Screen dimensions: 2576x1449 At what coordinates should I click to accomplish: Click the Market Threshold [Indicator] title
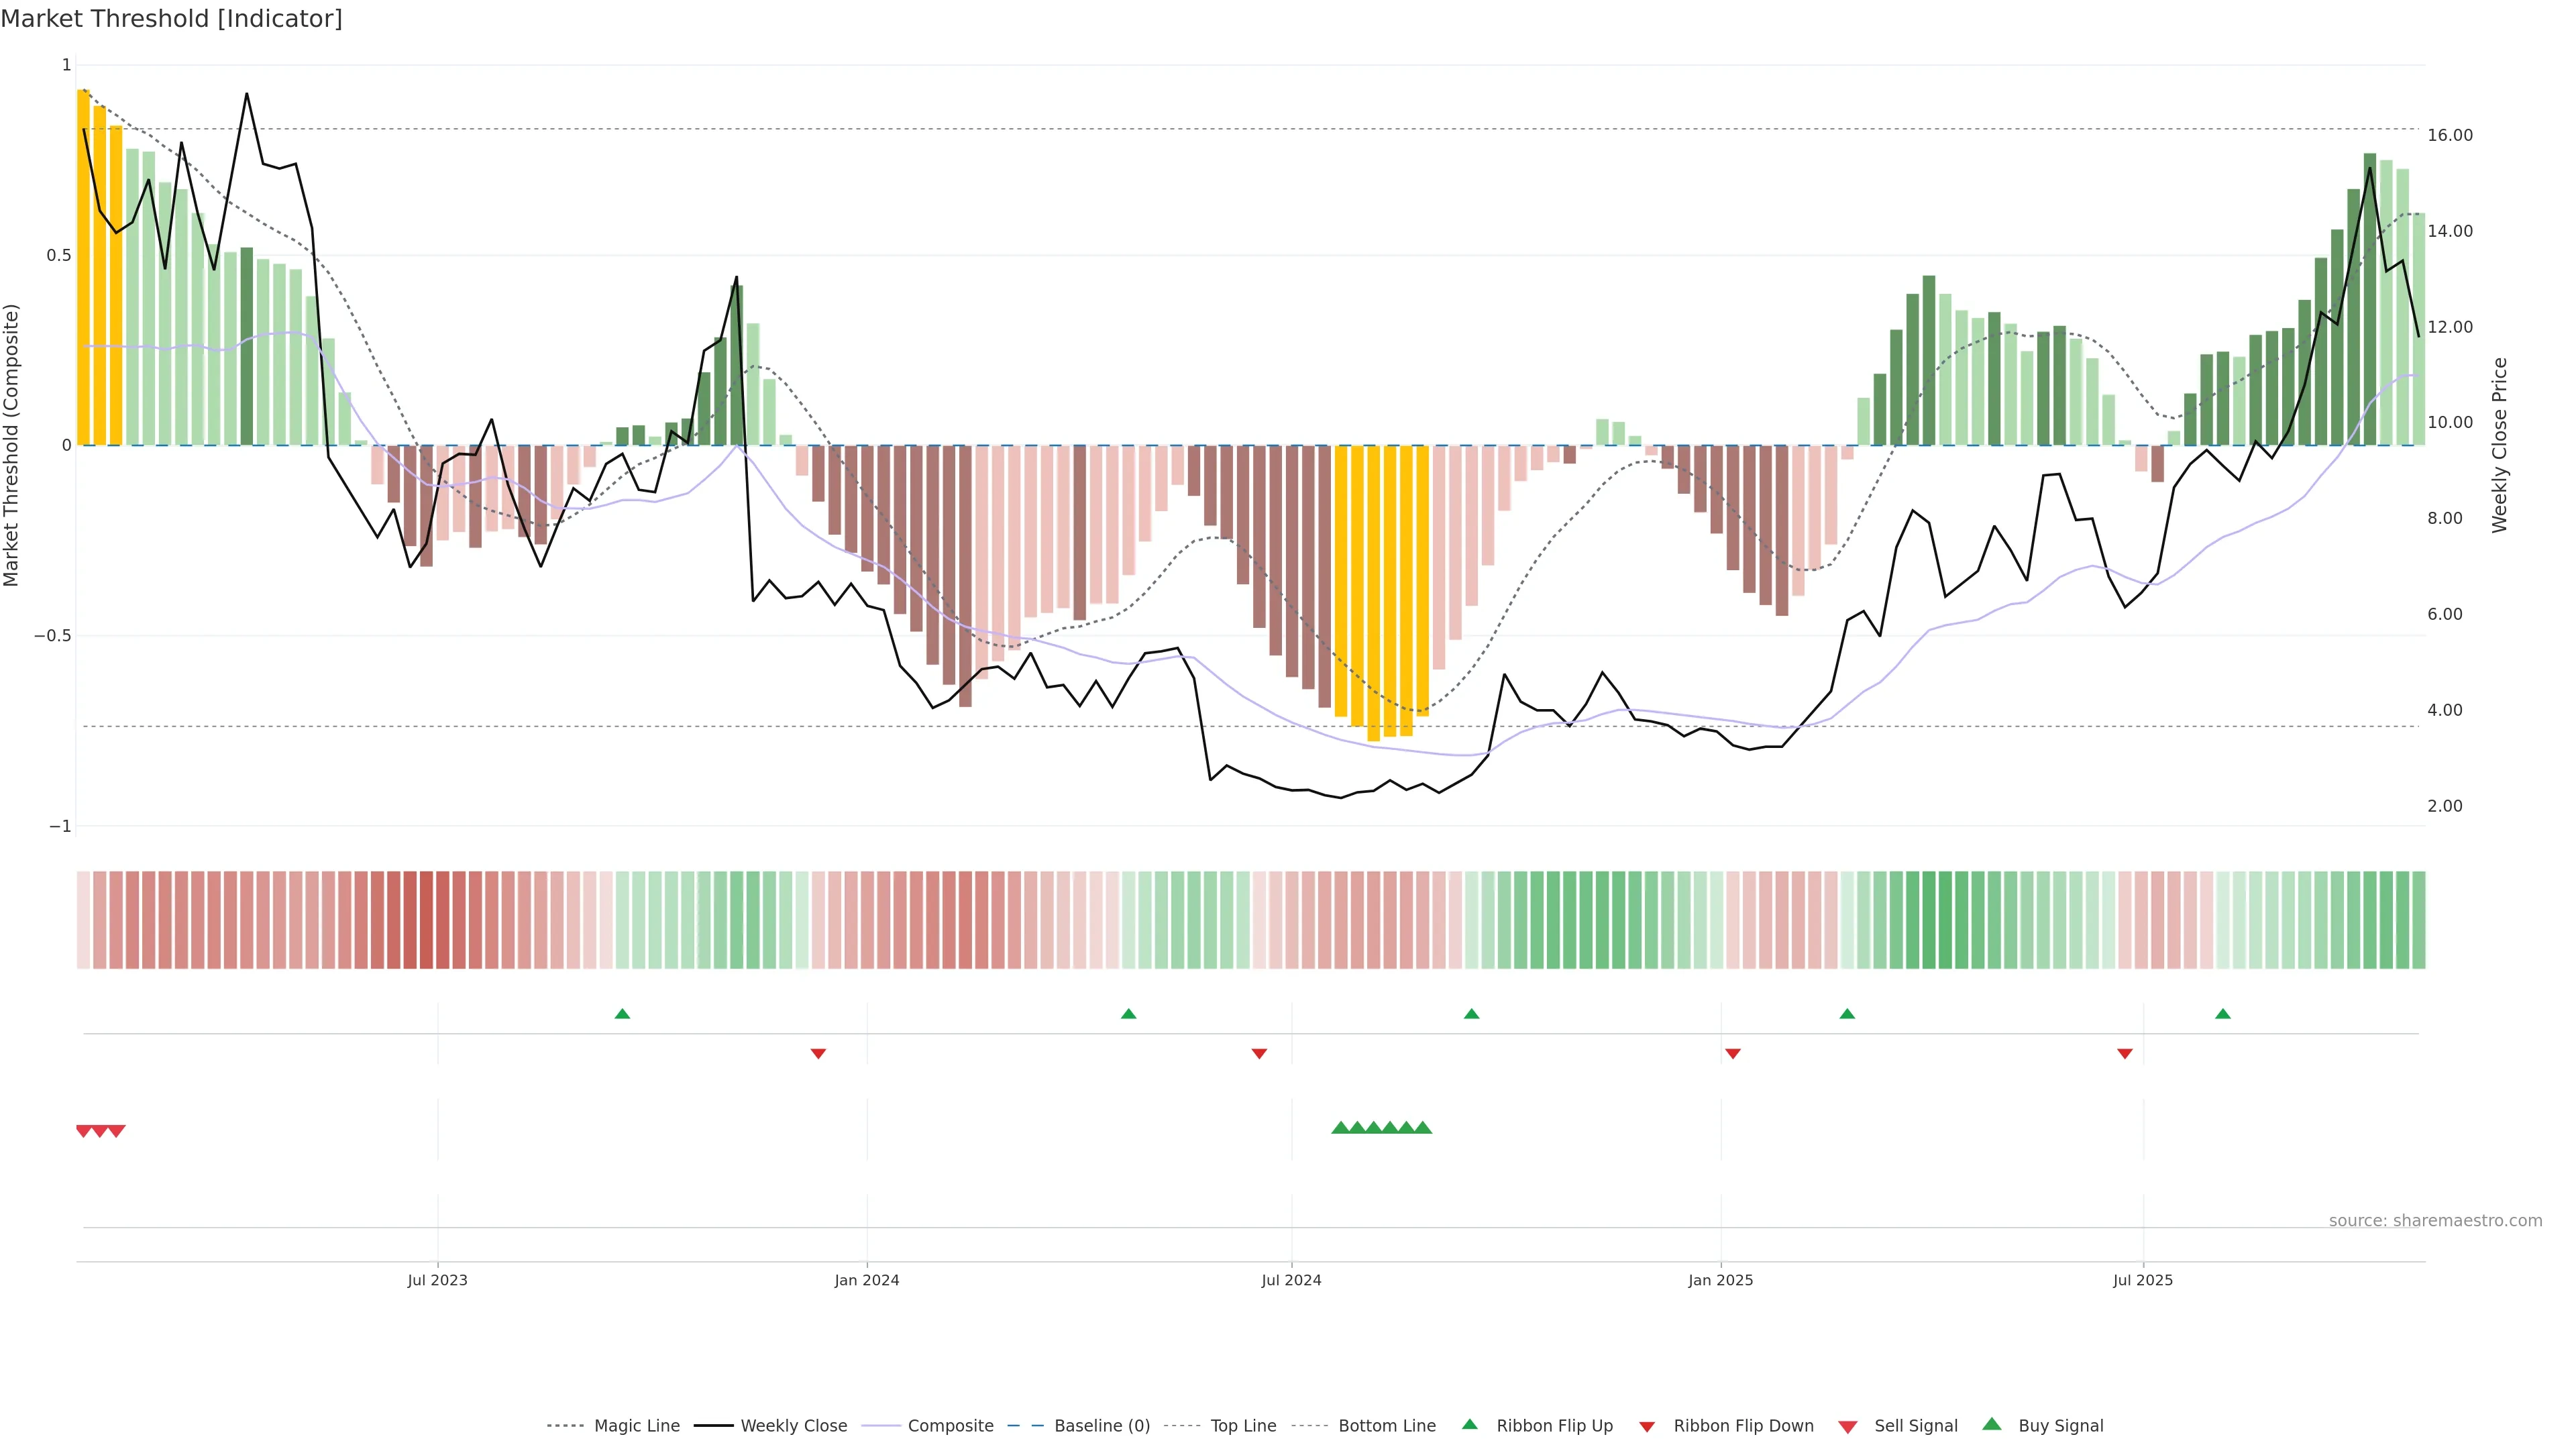click(171, 19)
